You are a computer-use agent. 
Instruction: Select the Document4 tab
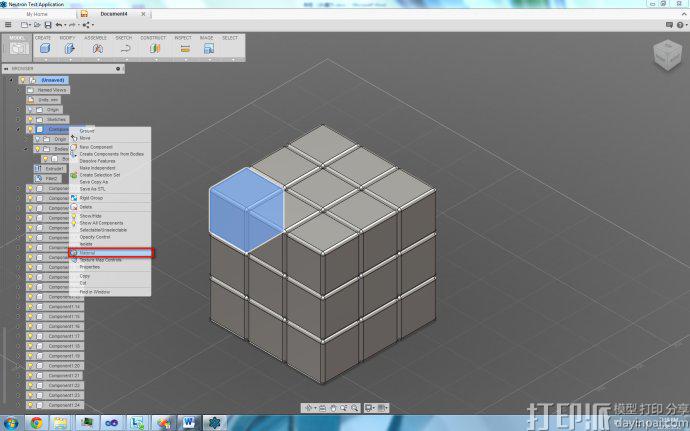click(x=114, y=14)
